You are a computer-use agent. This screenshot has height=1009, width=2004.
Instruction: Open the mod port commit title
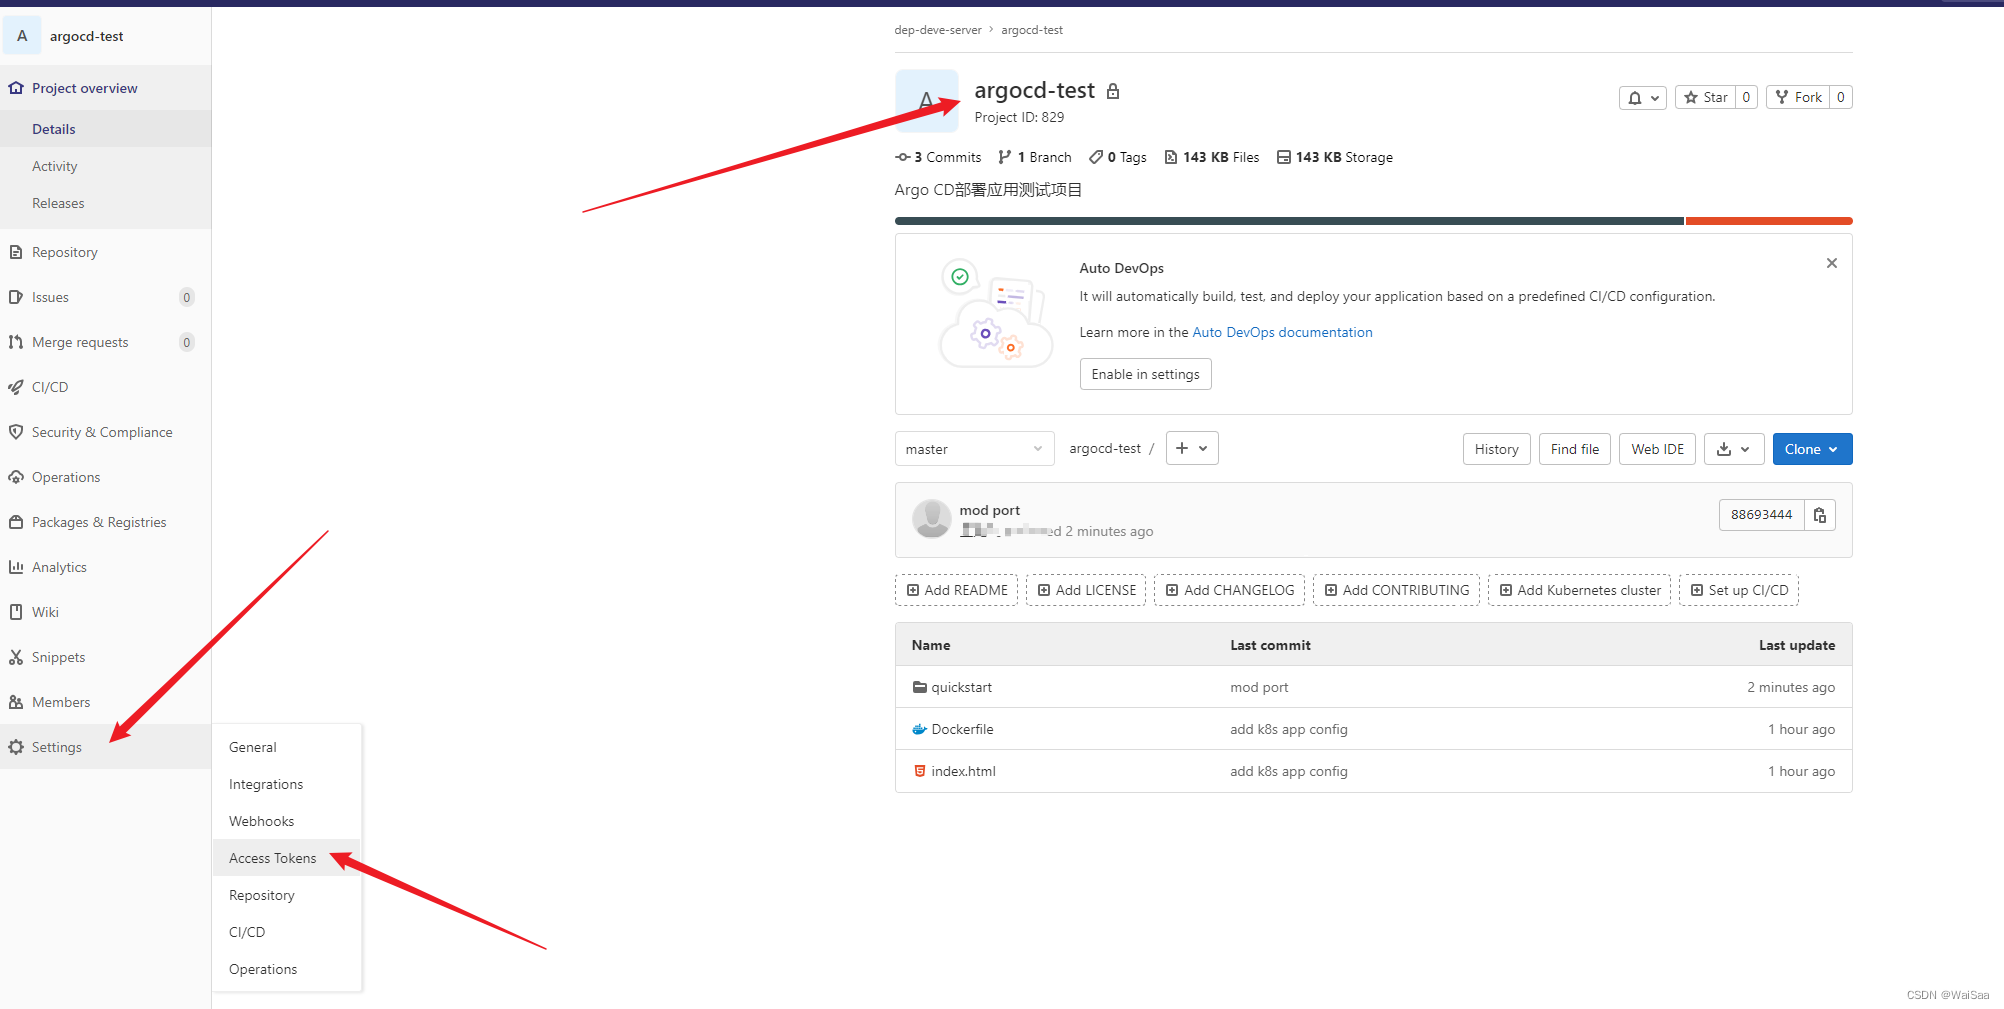pos(989,510)
